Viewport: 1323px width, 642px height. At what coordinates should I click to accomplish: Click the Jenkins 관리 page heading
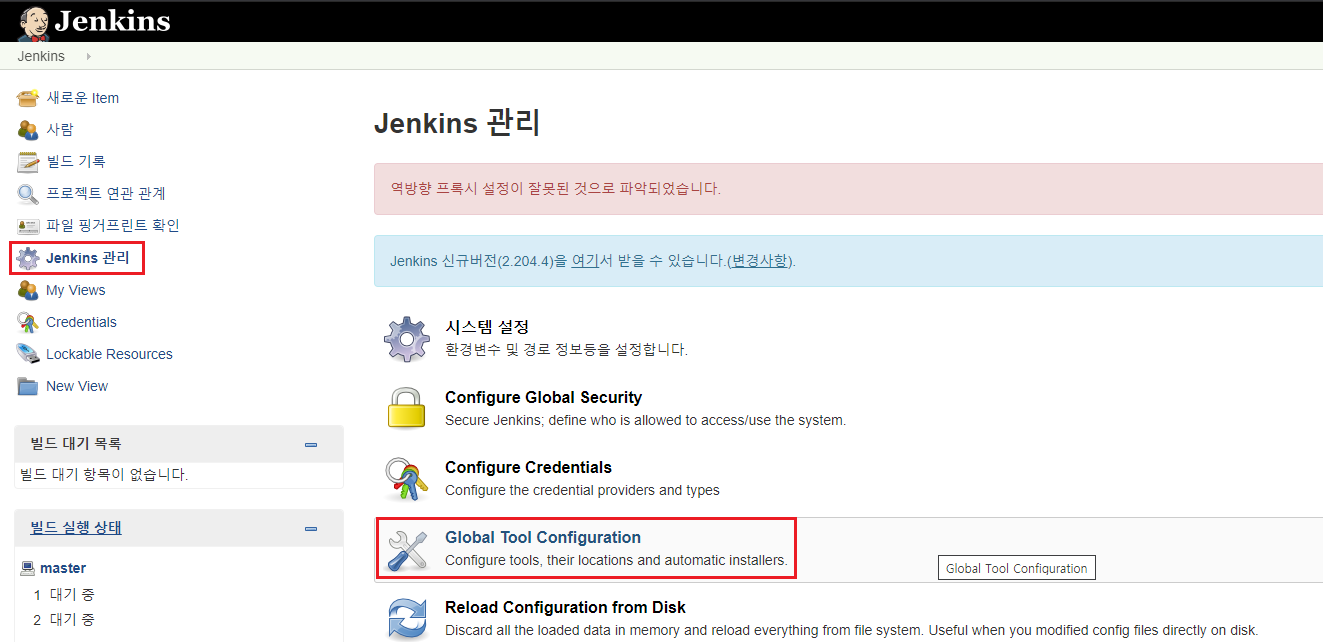[457, 124]
